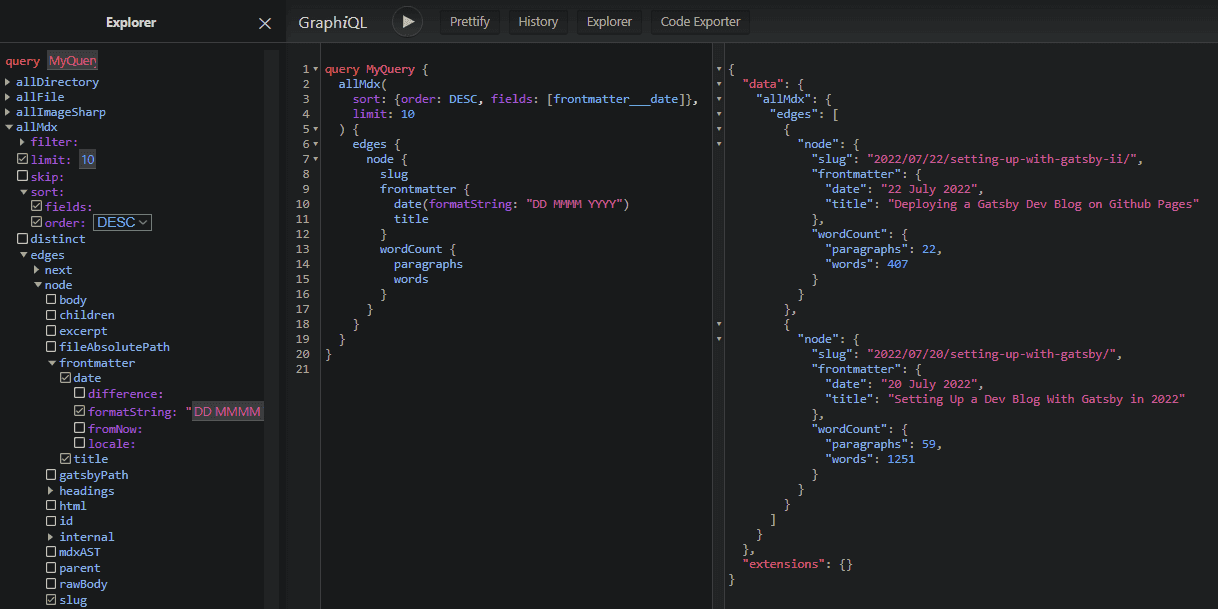This screenshot has width=1218, height=609.
Task: Edit the MyQuery name field
Action: pos(72,61)
